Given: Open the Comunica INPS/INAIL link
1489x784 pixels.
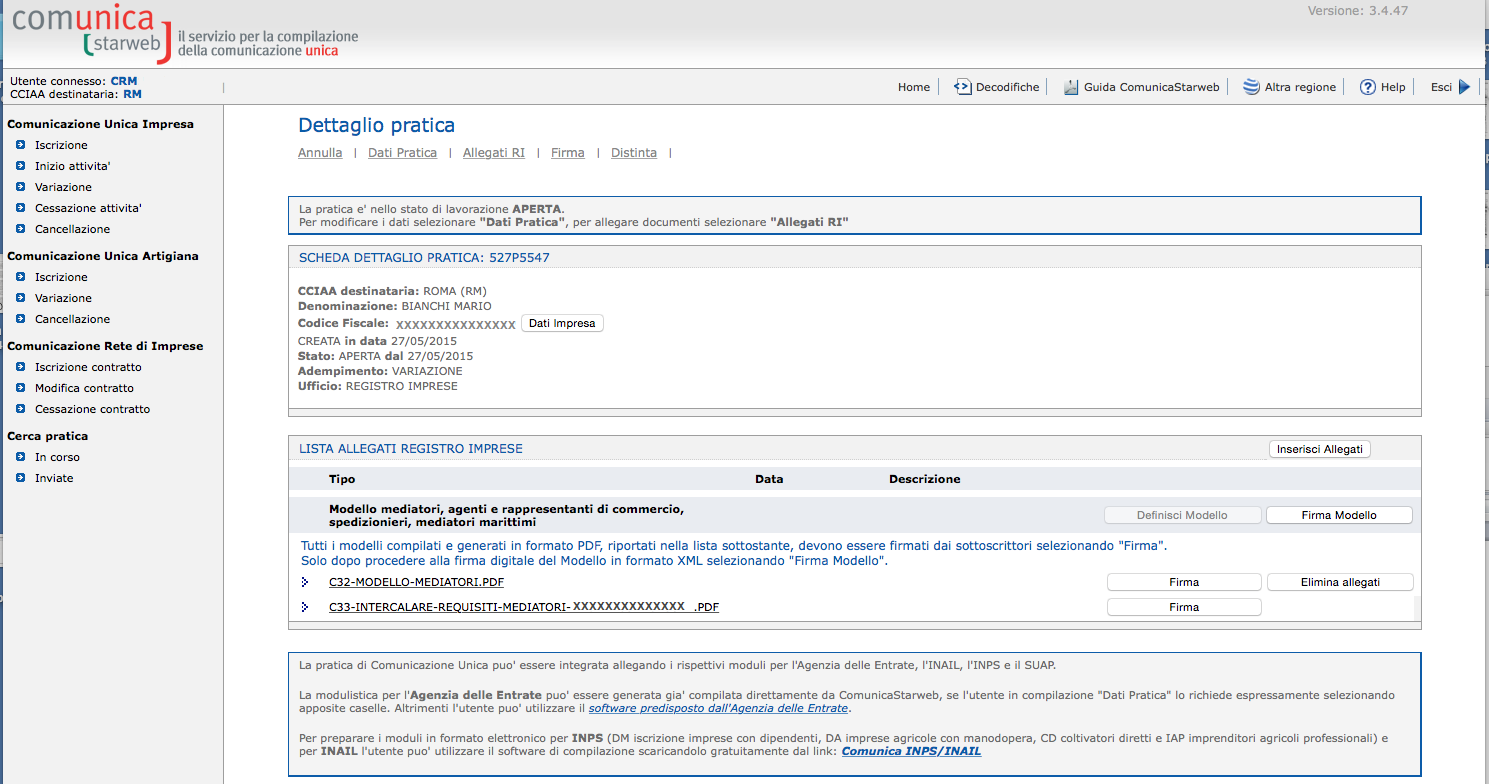Looking at the screenshot, I should click(x=911, y=751).
